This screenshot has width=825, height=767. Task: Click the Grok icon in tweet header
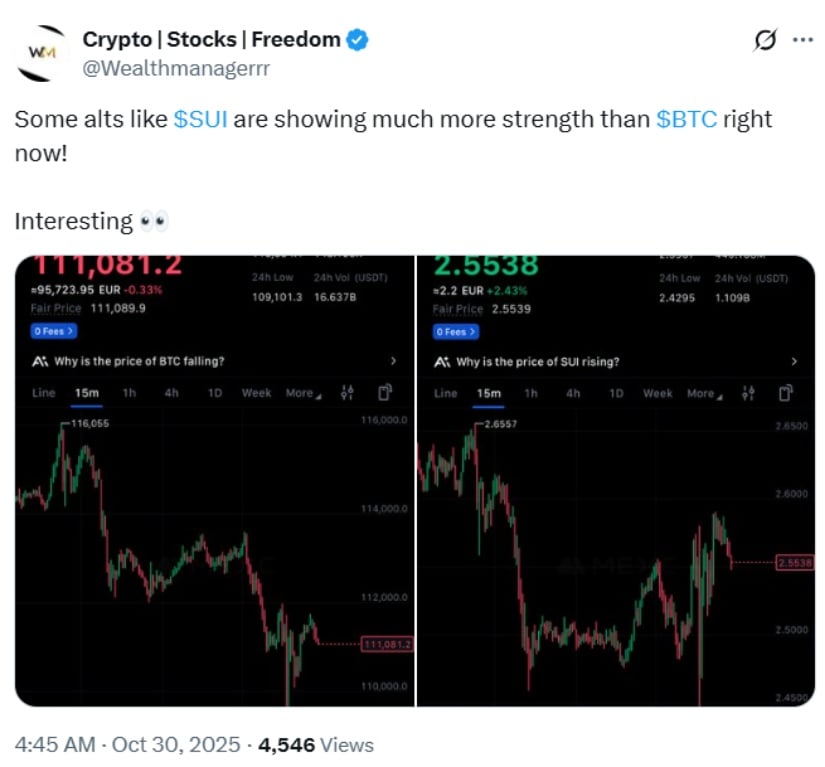[x=765, y=41]
